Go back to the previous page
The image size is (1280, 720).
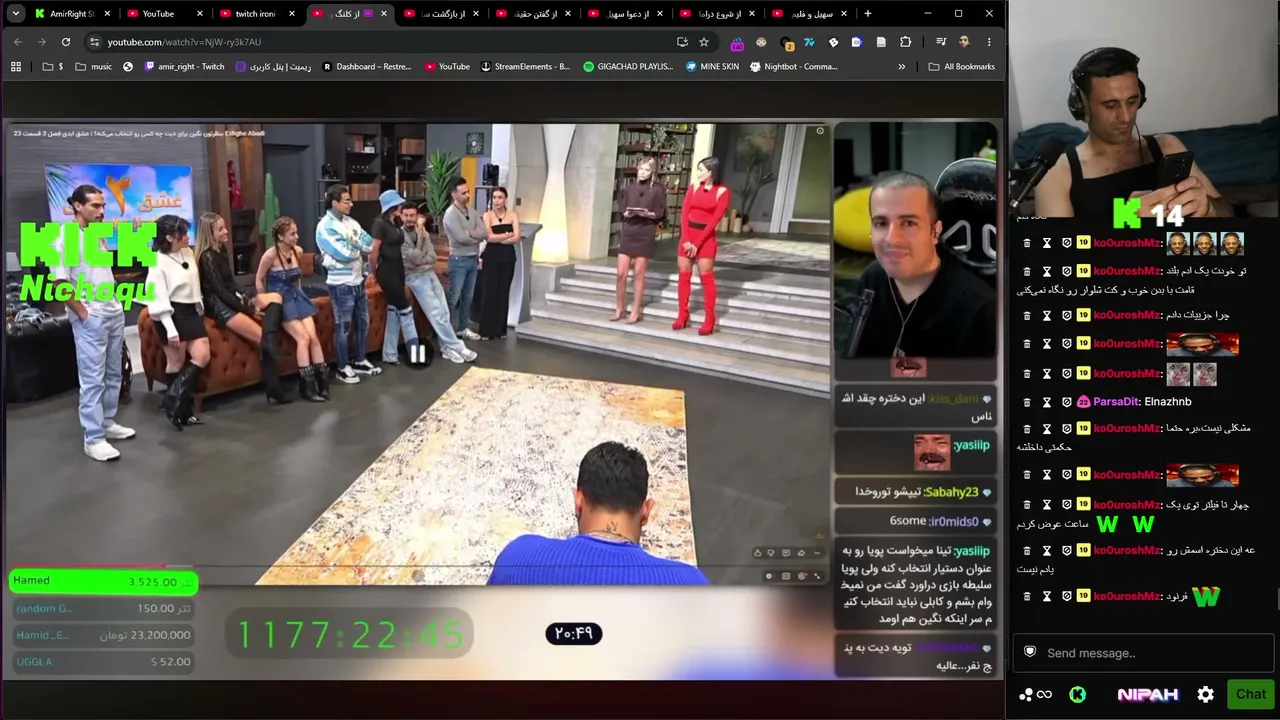pyautogui.click(x=18, y=42)
